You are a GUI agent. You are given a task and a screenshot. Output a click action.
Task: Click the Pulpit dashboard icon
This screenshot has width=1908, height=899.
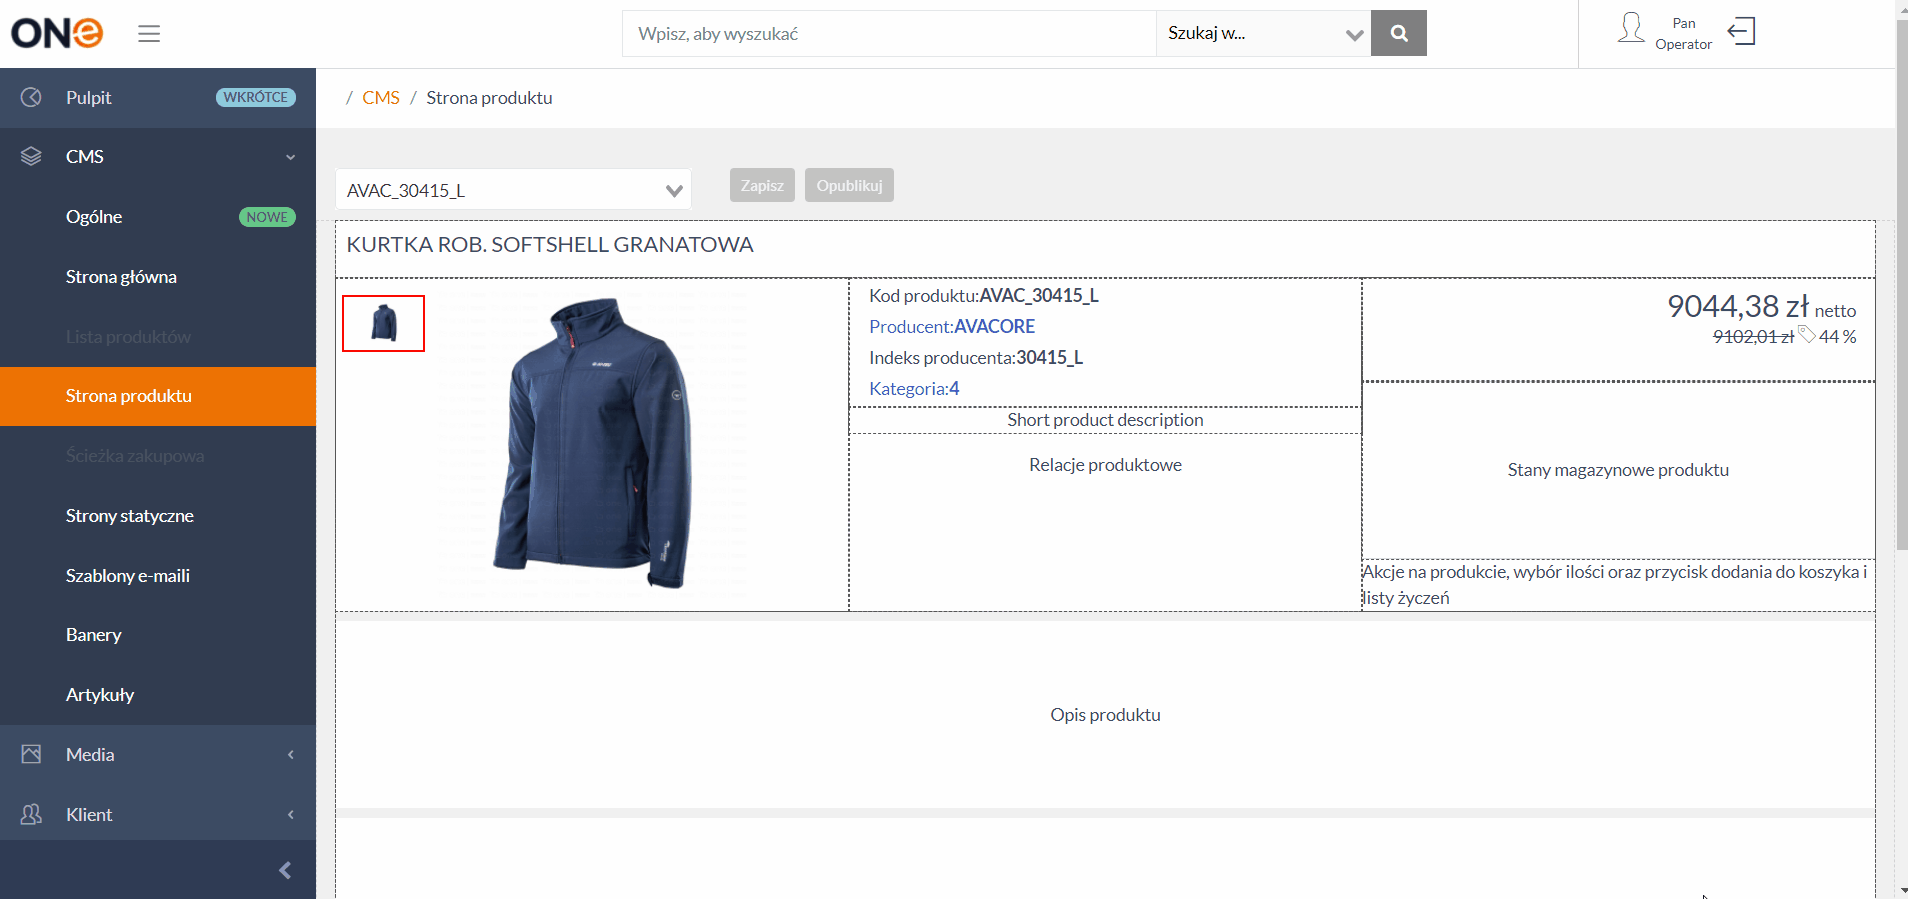(31, 97)
